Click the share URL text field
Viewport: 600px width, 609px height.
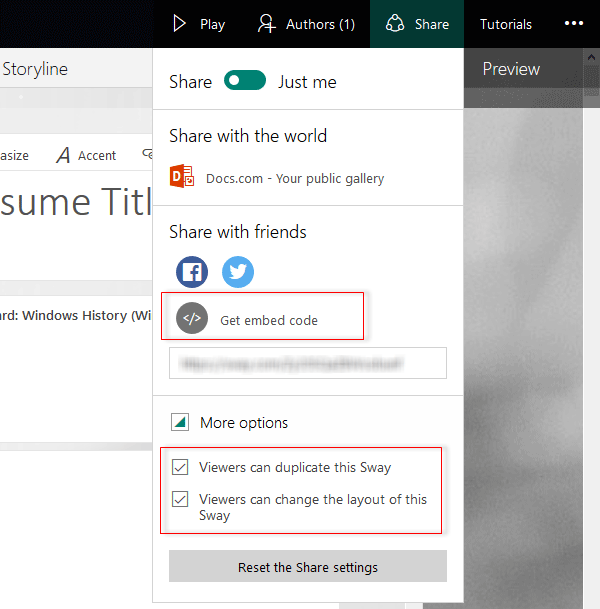307,363
